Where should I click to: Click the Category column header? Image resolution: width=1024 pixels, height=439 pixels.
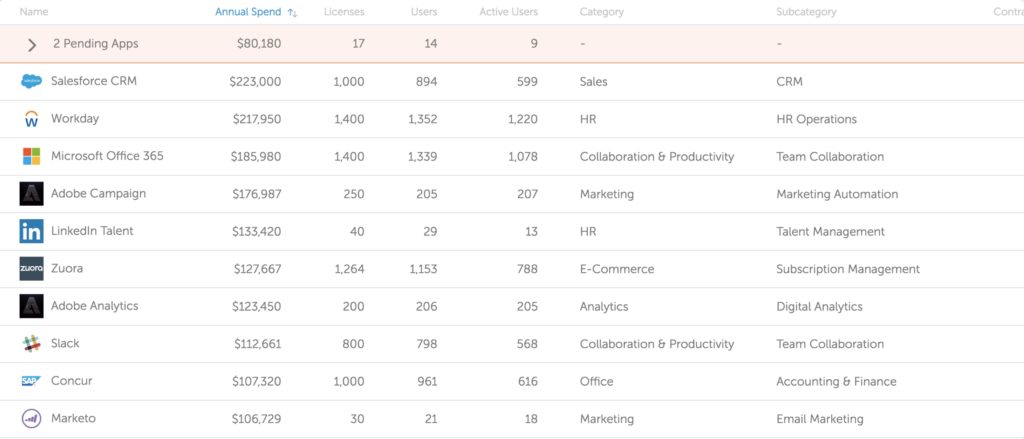coord(601,12)
